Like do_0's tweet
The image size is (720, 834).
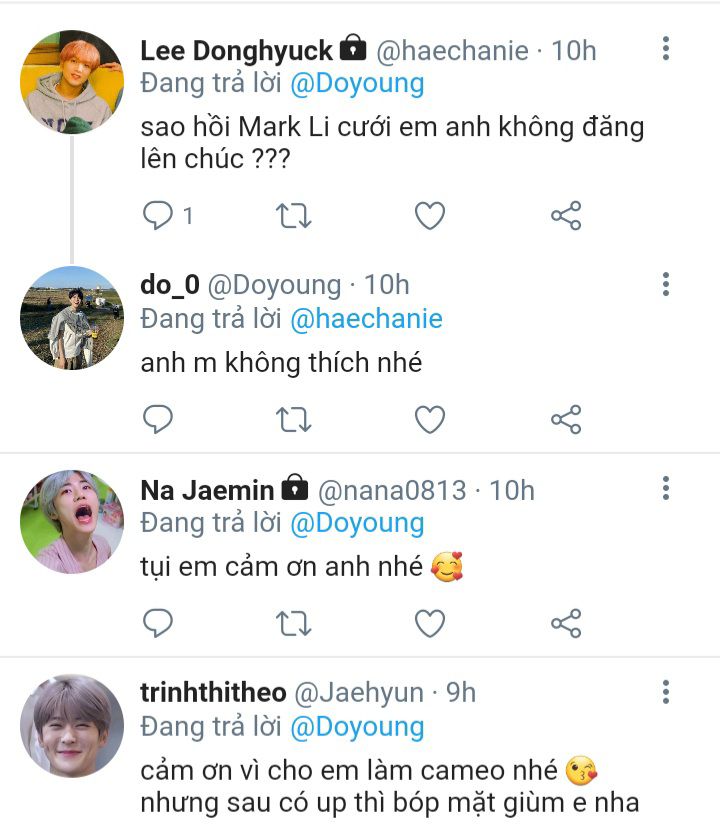[x=430, y=420]
